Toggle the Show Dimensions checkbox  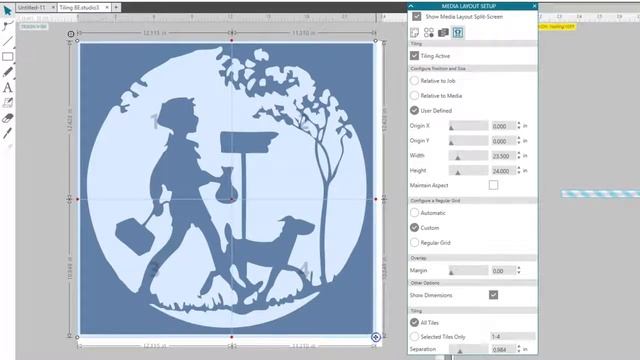click(x=493, y=295)
